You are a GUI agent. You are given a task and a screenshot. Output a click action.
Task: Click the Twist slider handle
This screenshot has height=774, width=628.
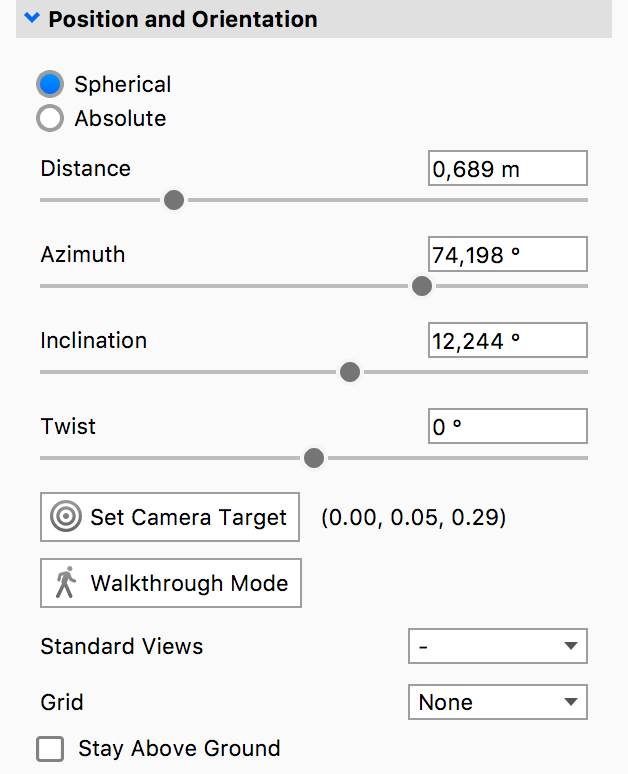pos(314,458)
